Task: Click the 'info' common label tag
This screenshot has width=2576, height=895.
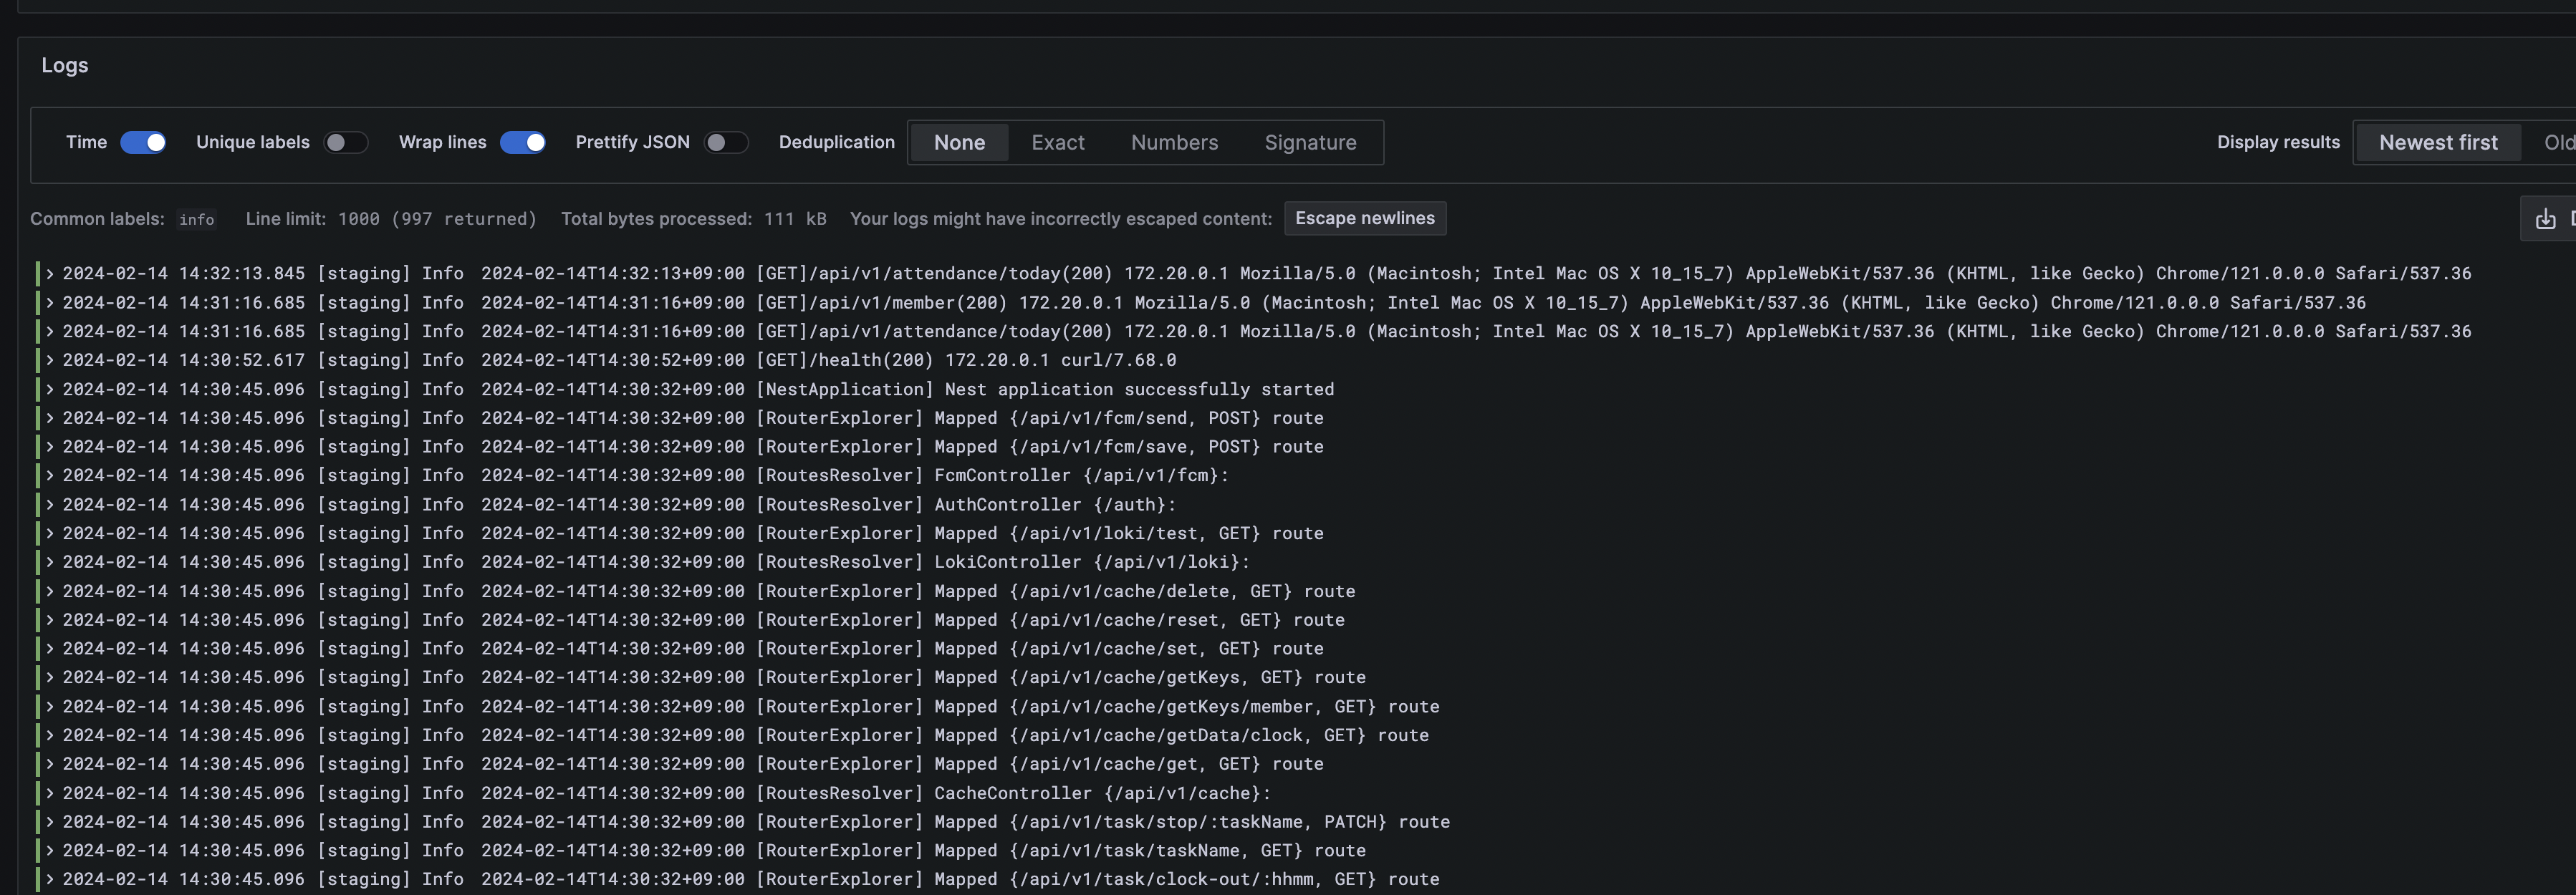Action: pyautogui.click(x=196, y=219)
